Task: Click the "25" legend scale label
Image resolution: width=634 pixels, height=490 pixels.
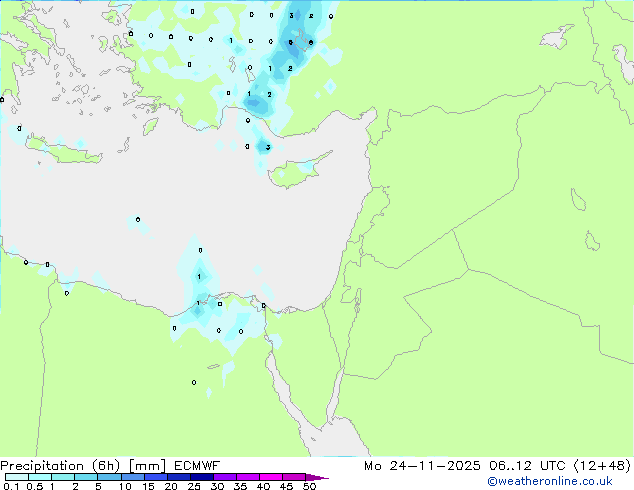Action: pyautogui.click(x=194, y=486)
